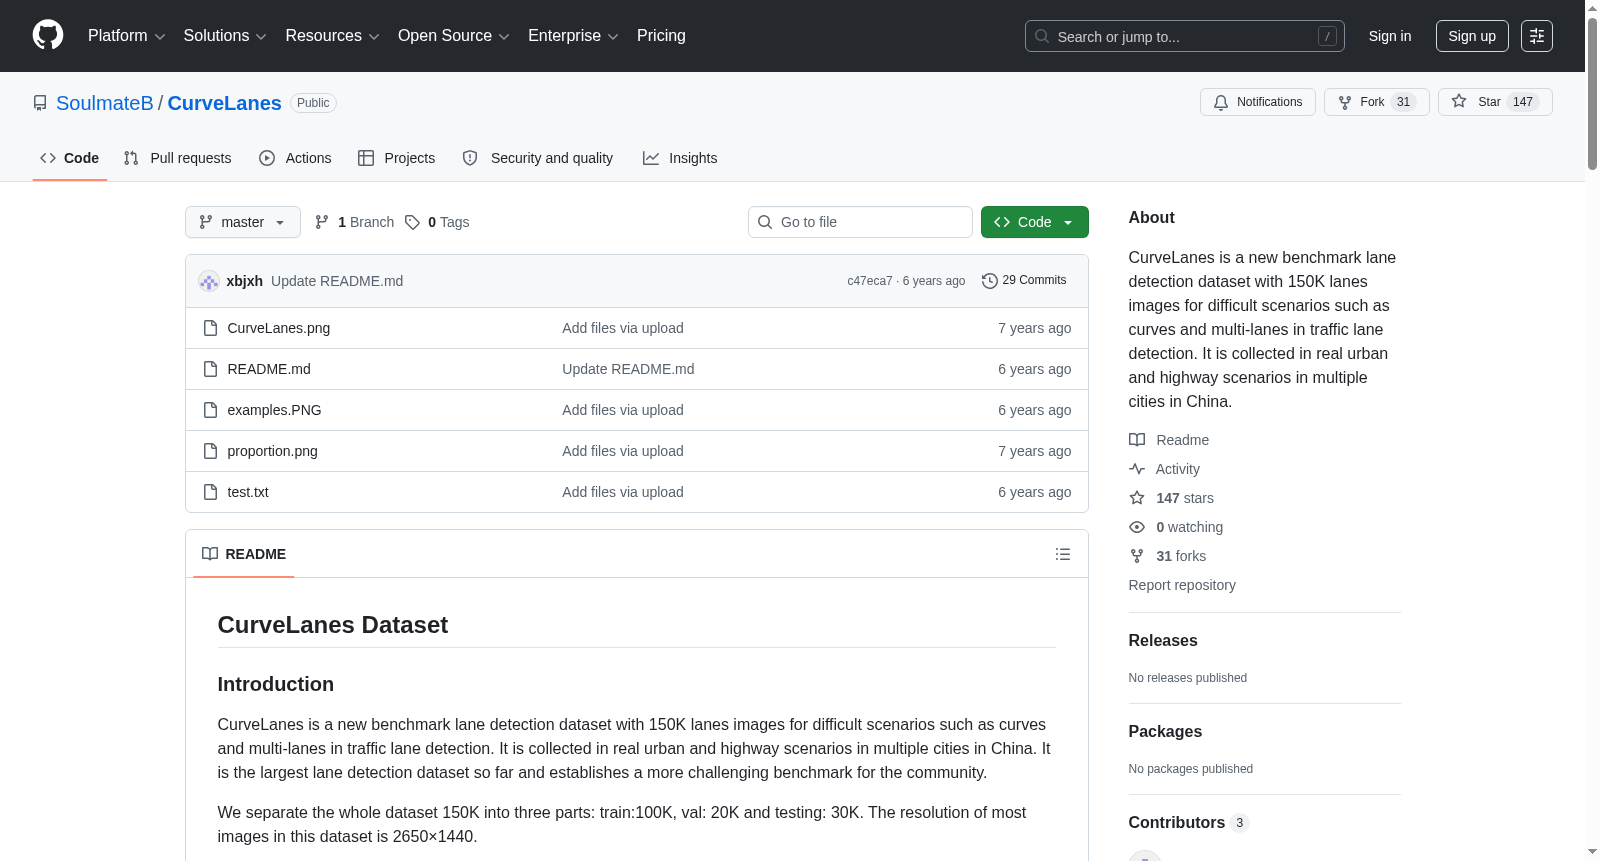Click the file icon beside examples.PNG
The height and width of the screenshot is (861, 1600).
coord(210,410)
